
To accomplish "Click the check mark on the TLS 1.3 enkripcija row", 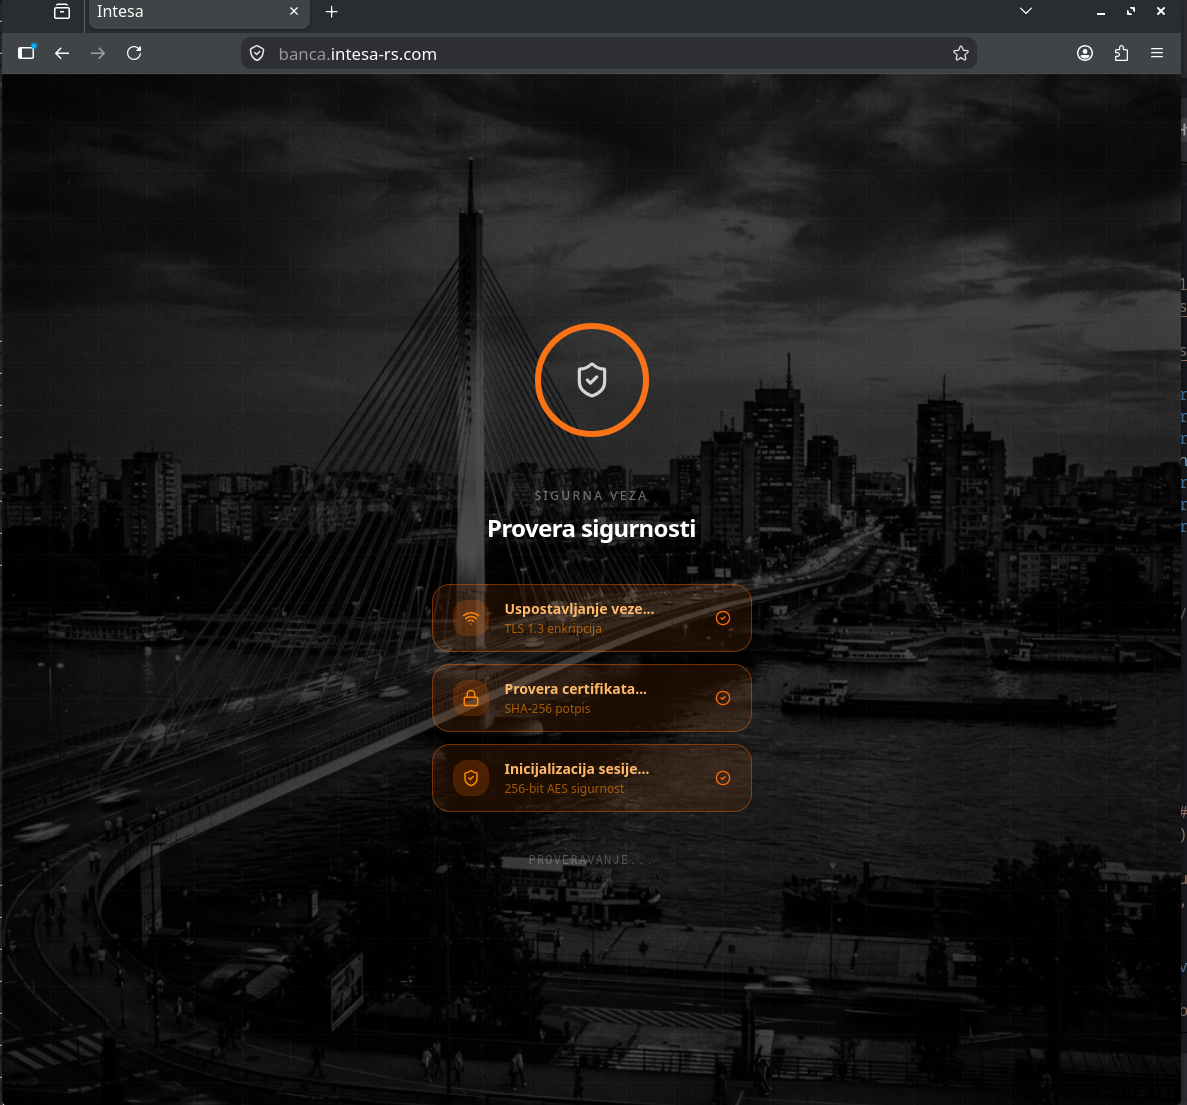I will tap(723, 618).
